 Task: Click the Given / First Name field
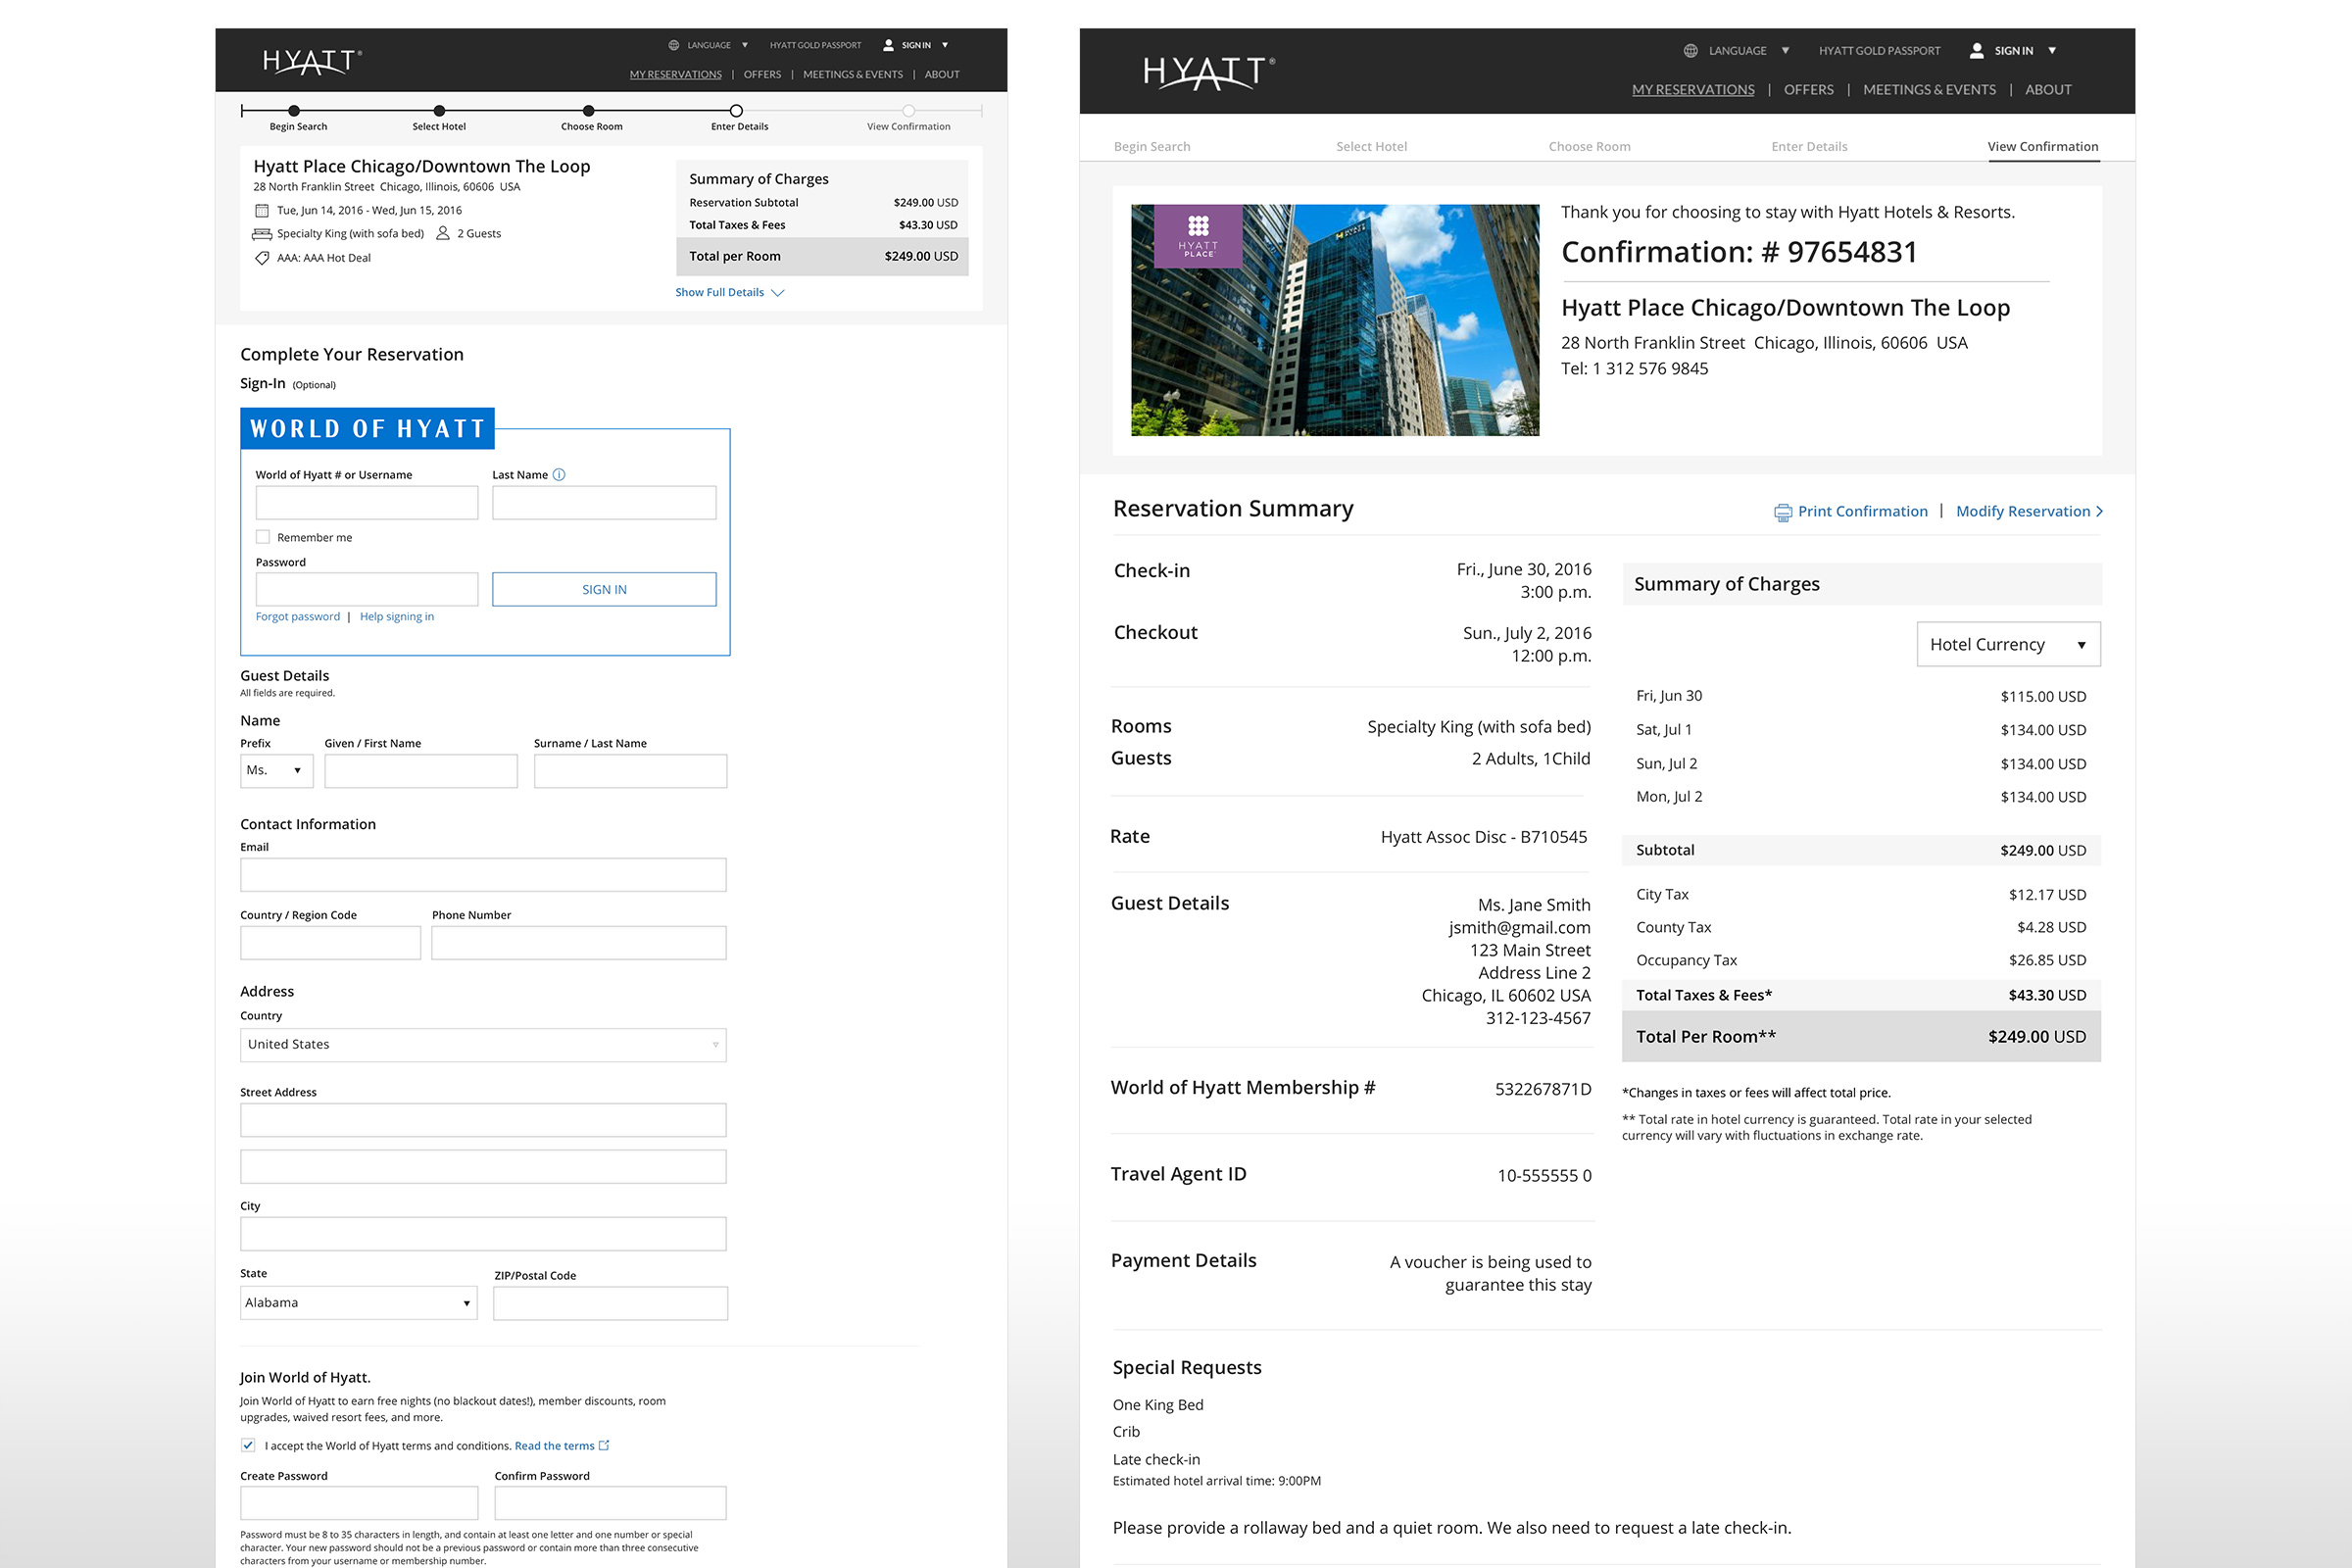[x=421, y=771]
